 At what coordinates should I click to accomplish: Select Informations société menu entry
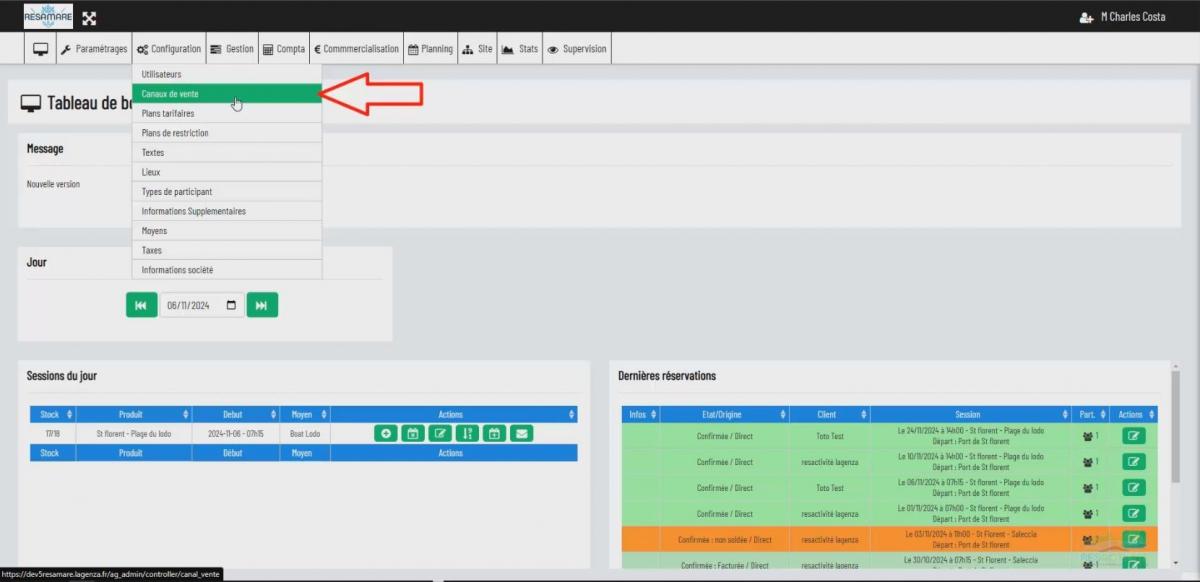point(227,270)
